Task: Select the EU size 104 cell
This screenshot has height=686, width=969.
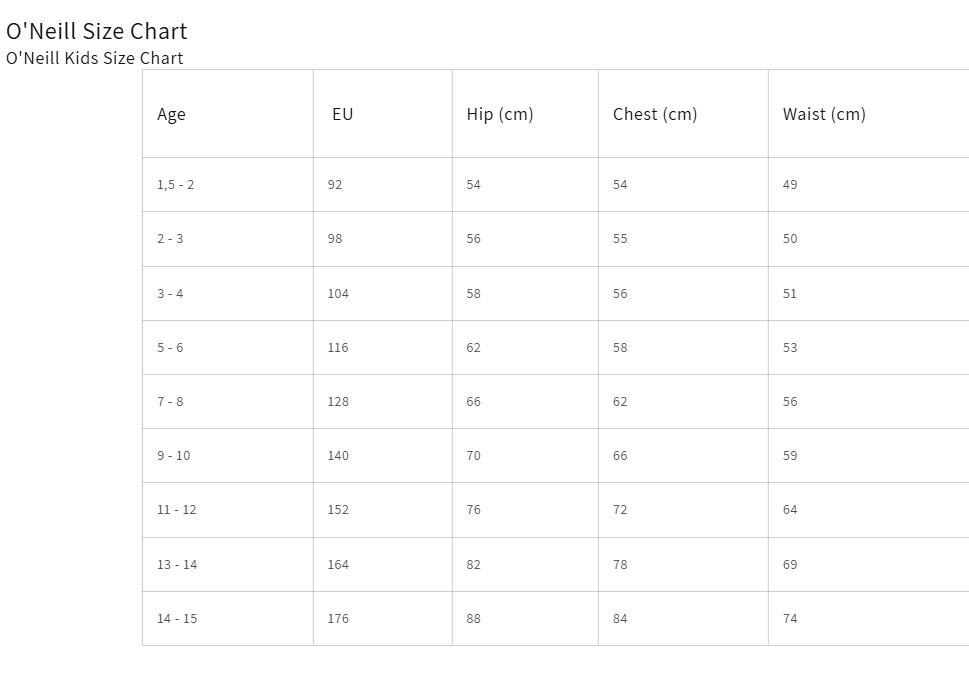Action: point(383,294)
